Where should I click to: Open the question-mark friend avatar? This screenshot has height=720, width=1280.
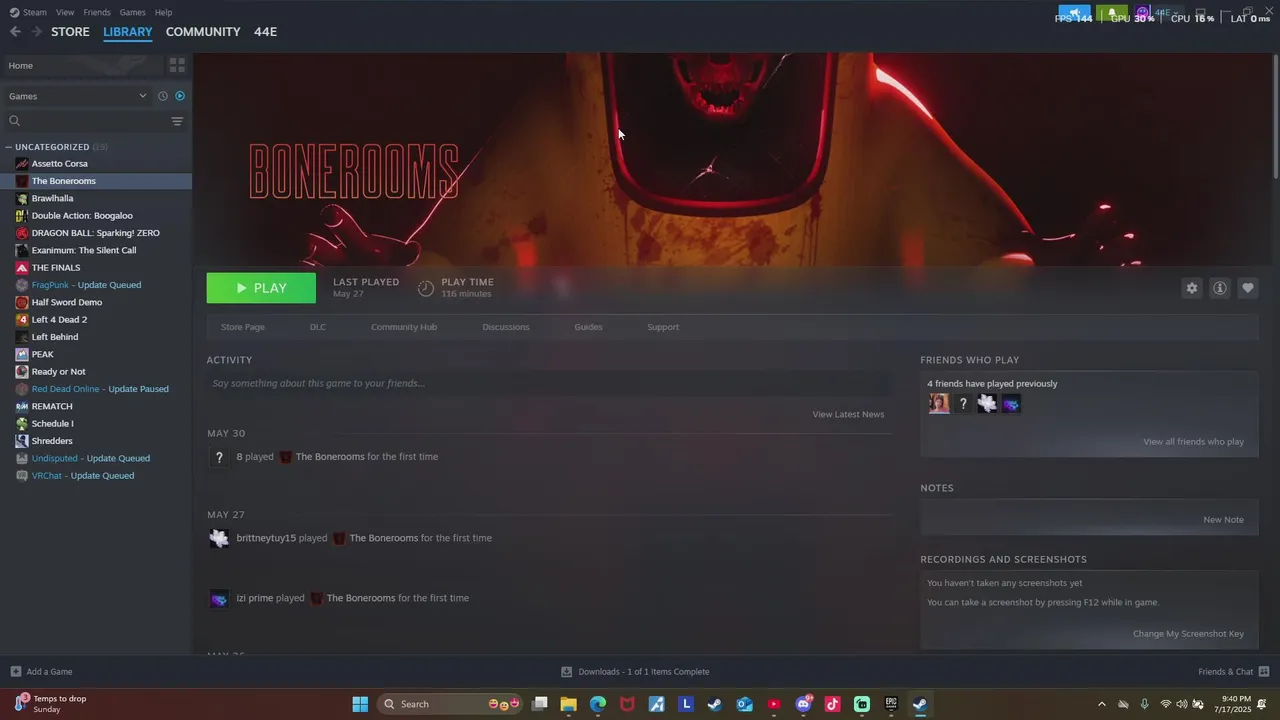tap(963, 404)
